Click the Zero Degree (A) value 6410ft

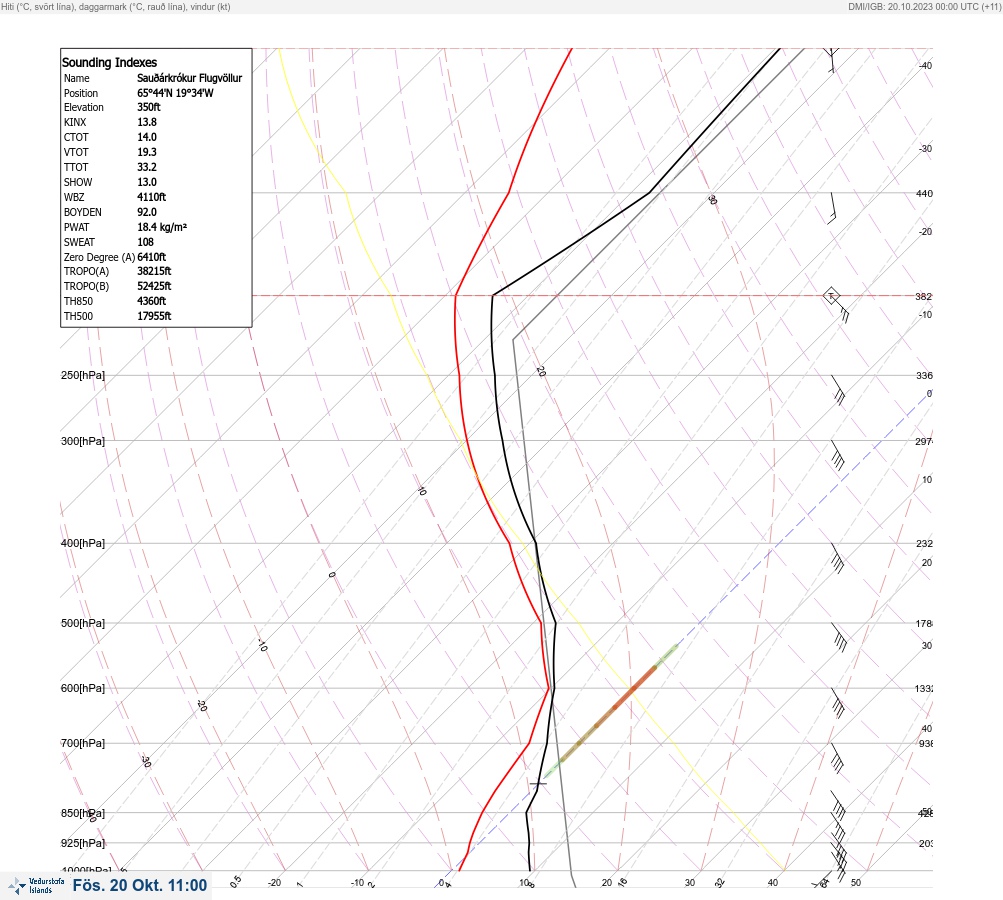tap(152, 257)
